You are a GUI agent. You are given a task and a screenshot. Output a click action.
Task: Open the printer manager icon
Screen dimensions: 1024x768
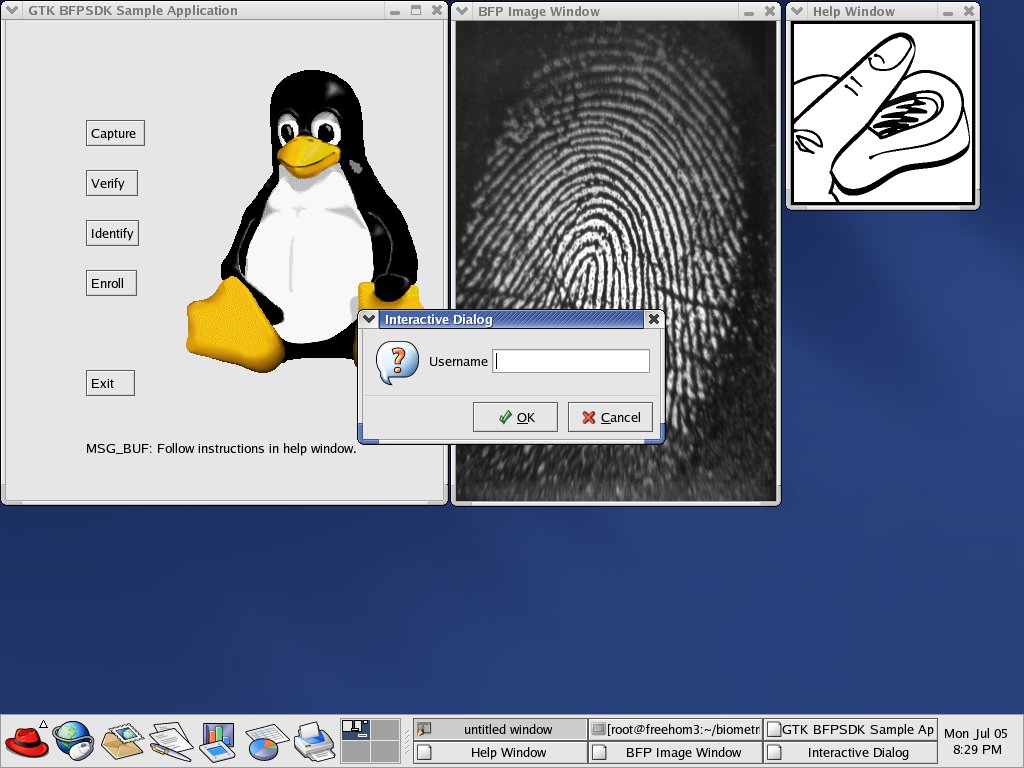[x=313, y=741]
